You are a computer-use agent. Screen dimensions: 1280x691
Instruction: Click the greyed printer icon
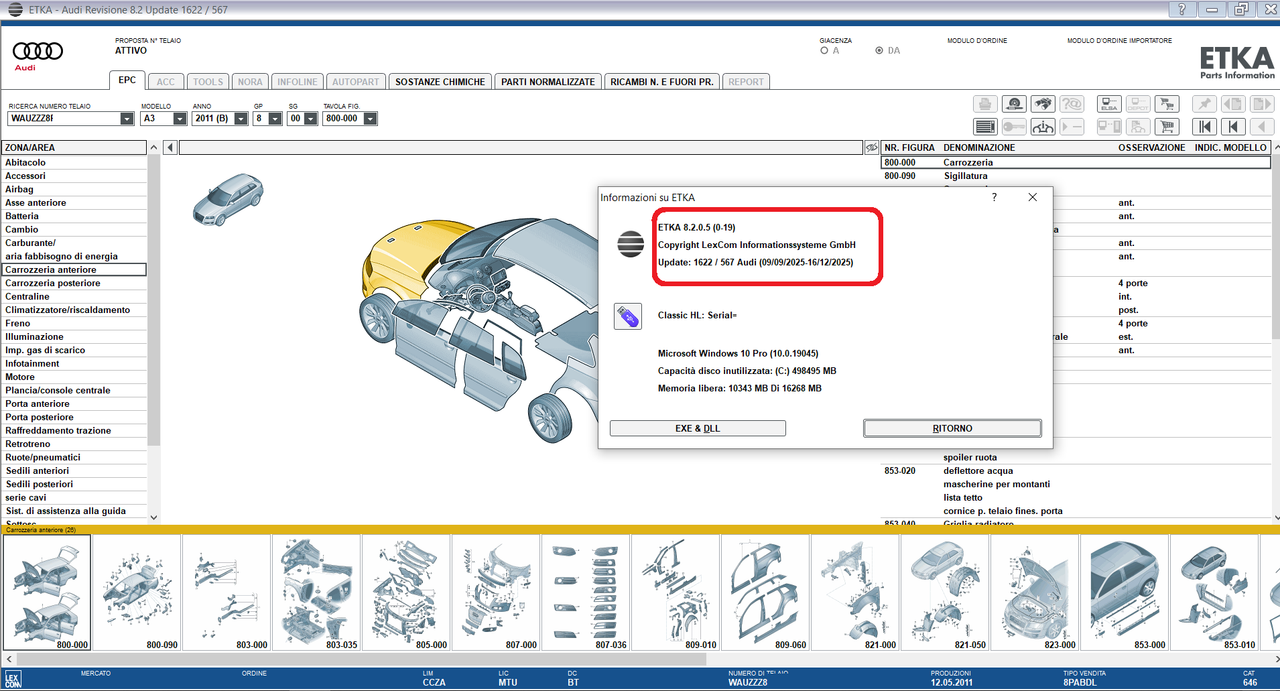(985, 104)
